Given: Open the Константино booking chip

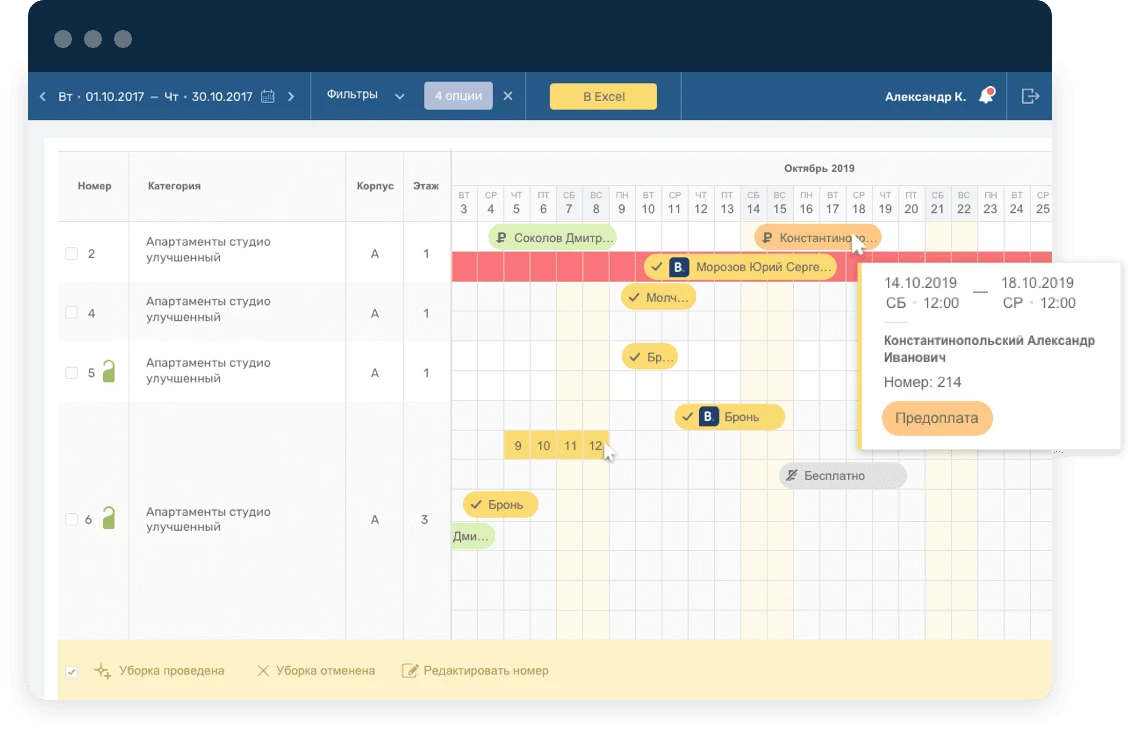Looking at the screenshot, I should click(817, 237).
